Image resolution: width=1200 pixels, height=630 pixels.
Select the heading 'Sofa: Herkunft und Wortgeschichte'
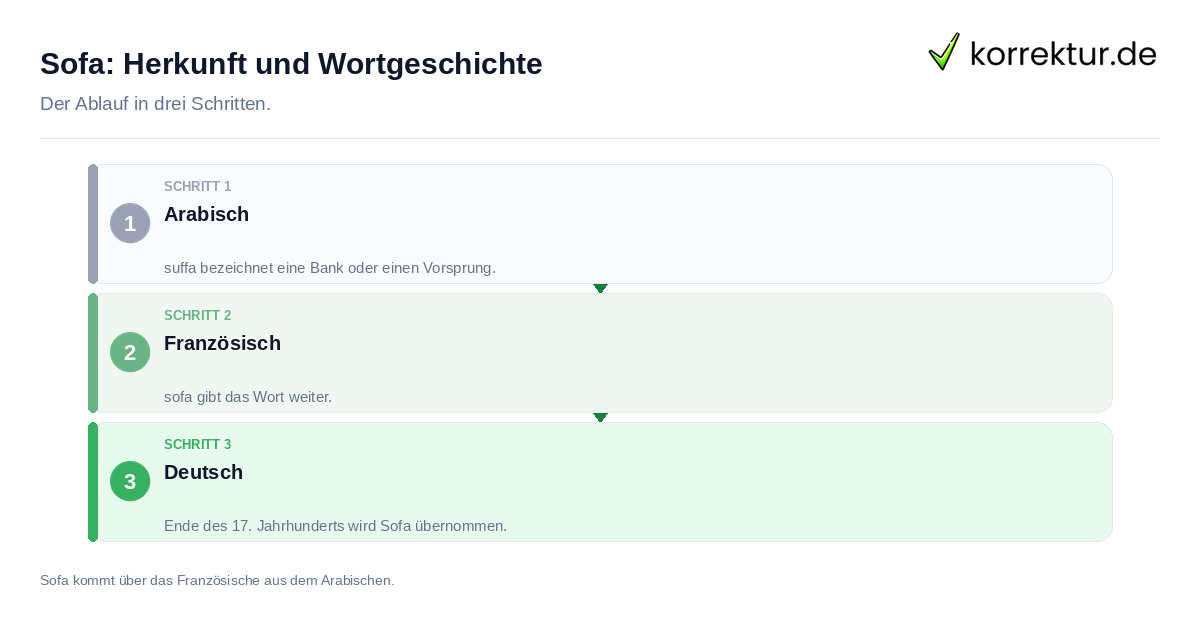point(291,64)
